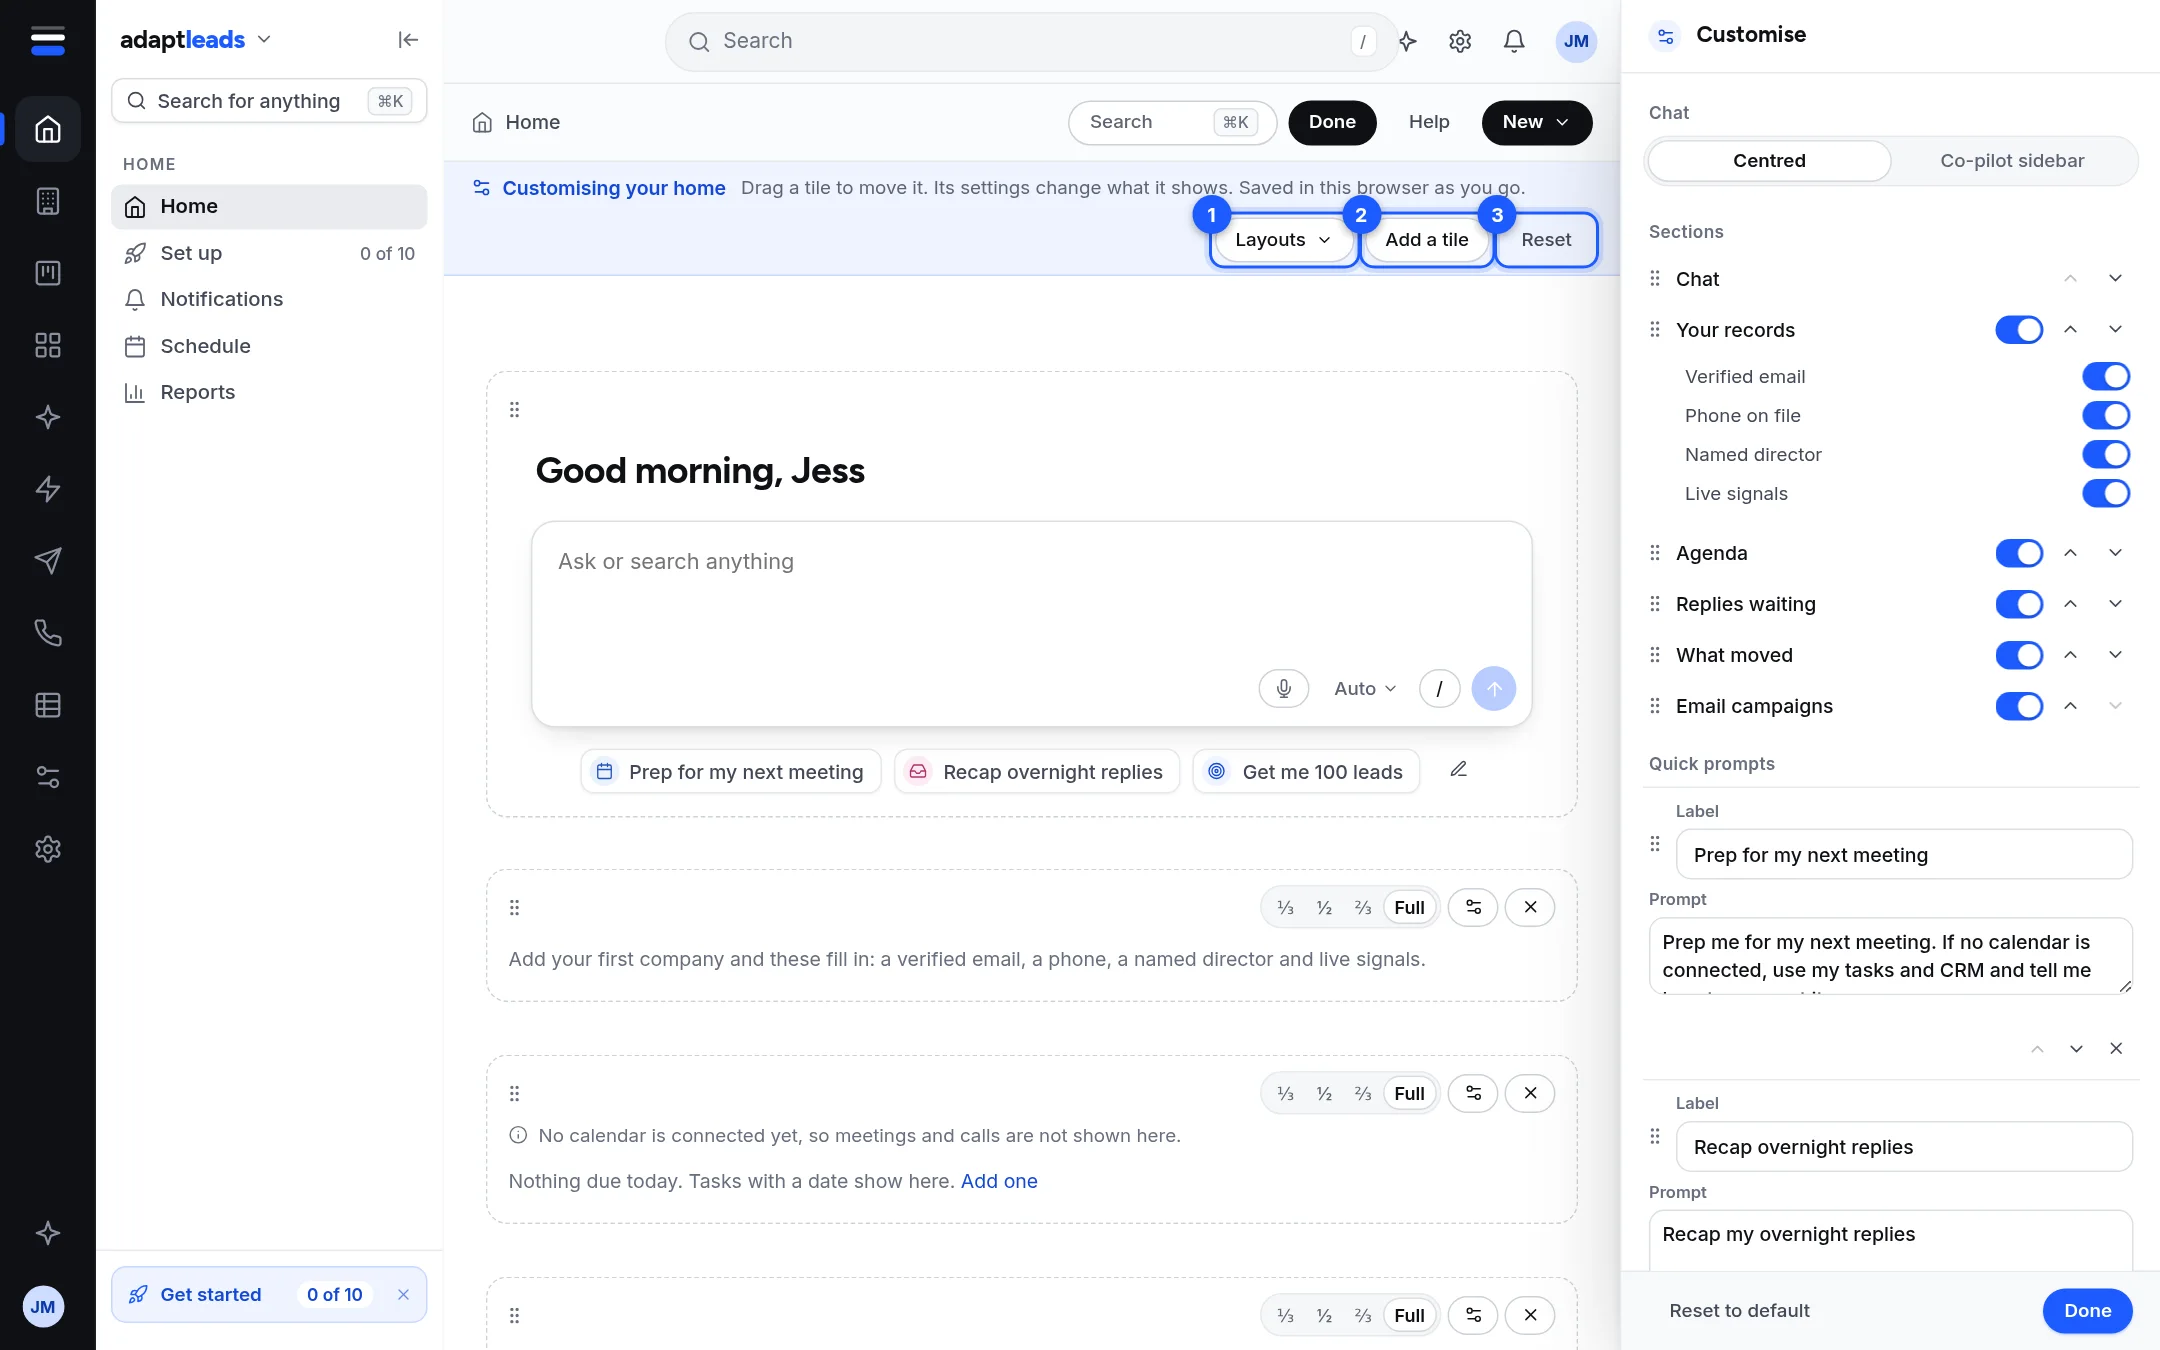Click the blue Done button in Customise panel
This screenshot has width=2160, height=1350.
pyautogui.click(x=2087, y=1310)
